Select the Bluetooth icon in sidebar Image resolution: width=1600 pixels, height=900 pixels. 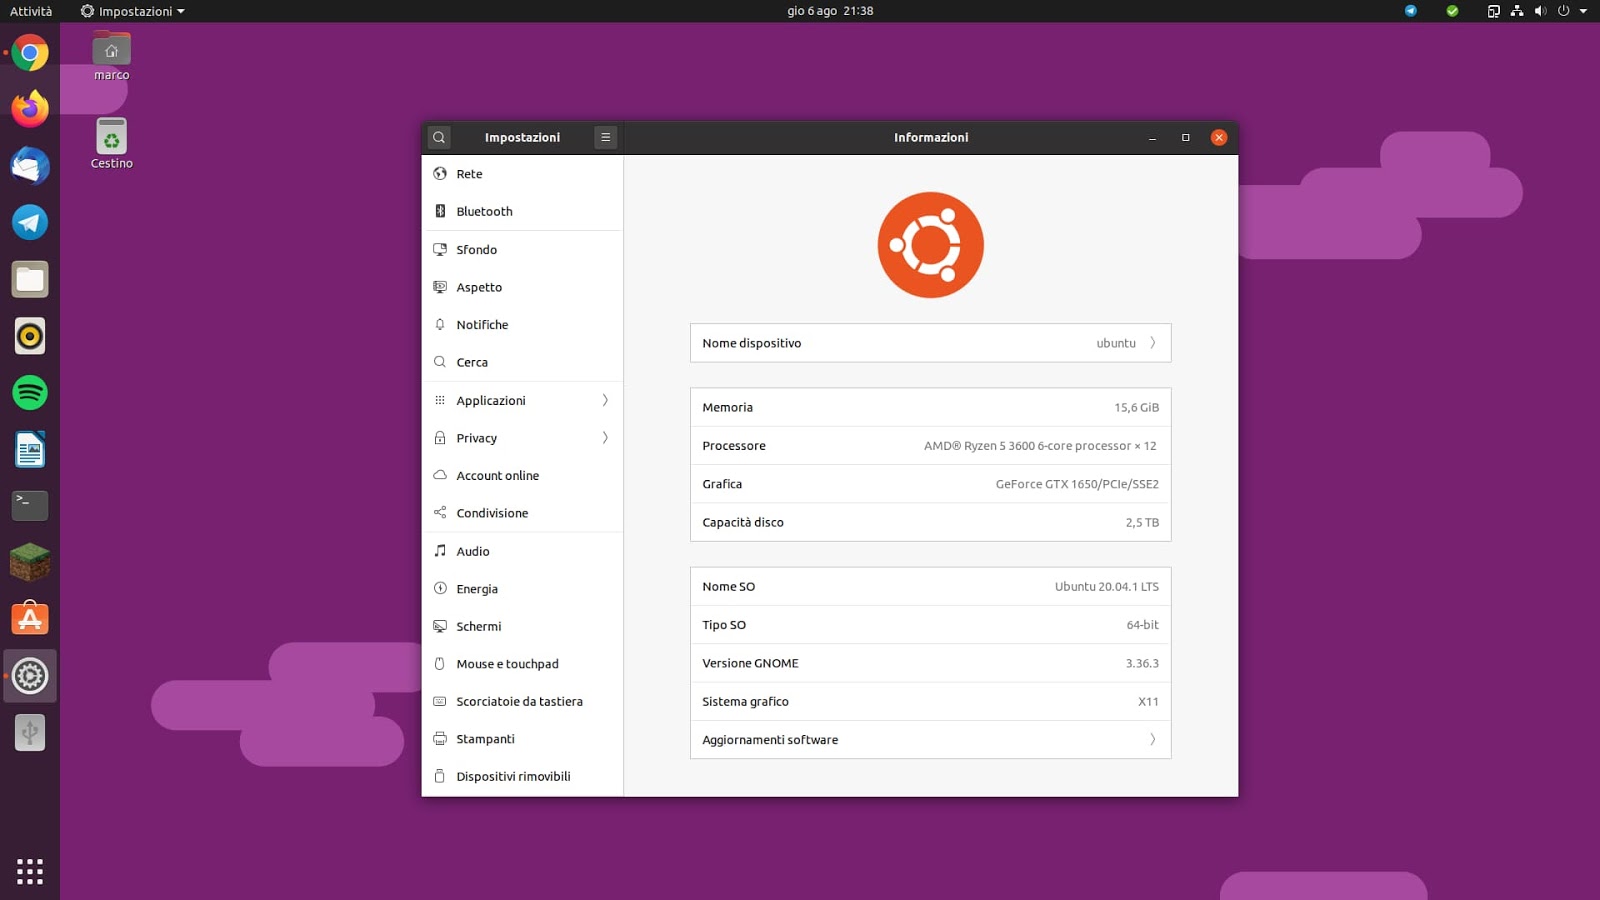pos(440,211)
